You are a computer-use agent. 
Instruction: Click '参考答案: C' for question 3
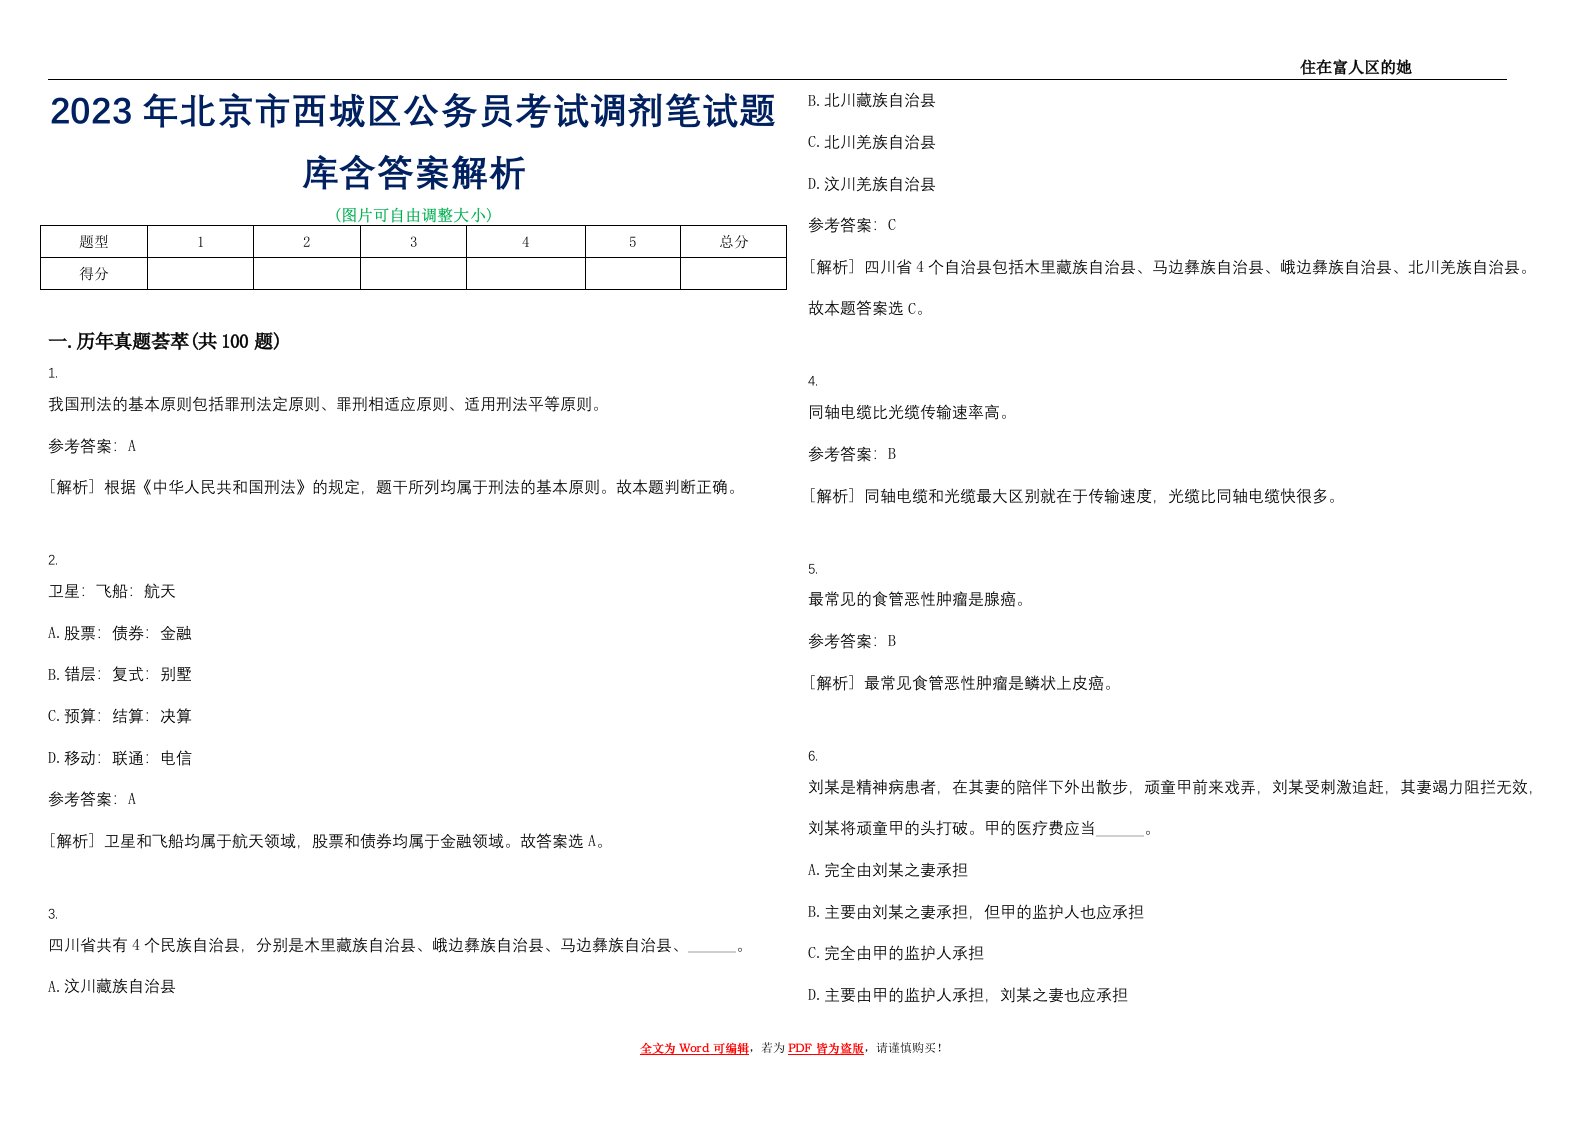pyautogui.click(x=852, y=225)
